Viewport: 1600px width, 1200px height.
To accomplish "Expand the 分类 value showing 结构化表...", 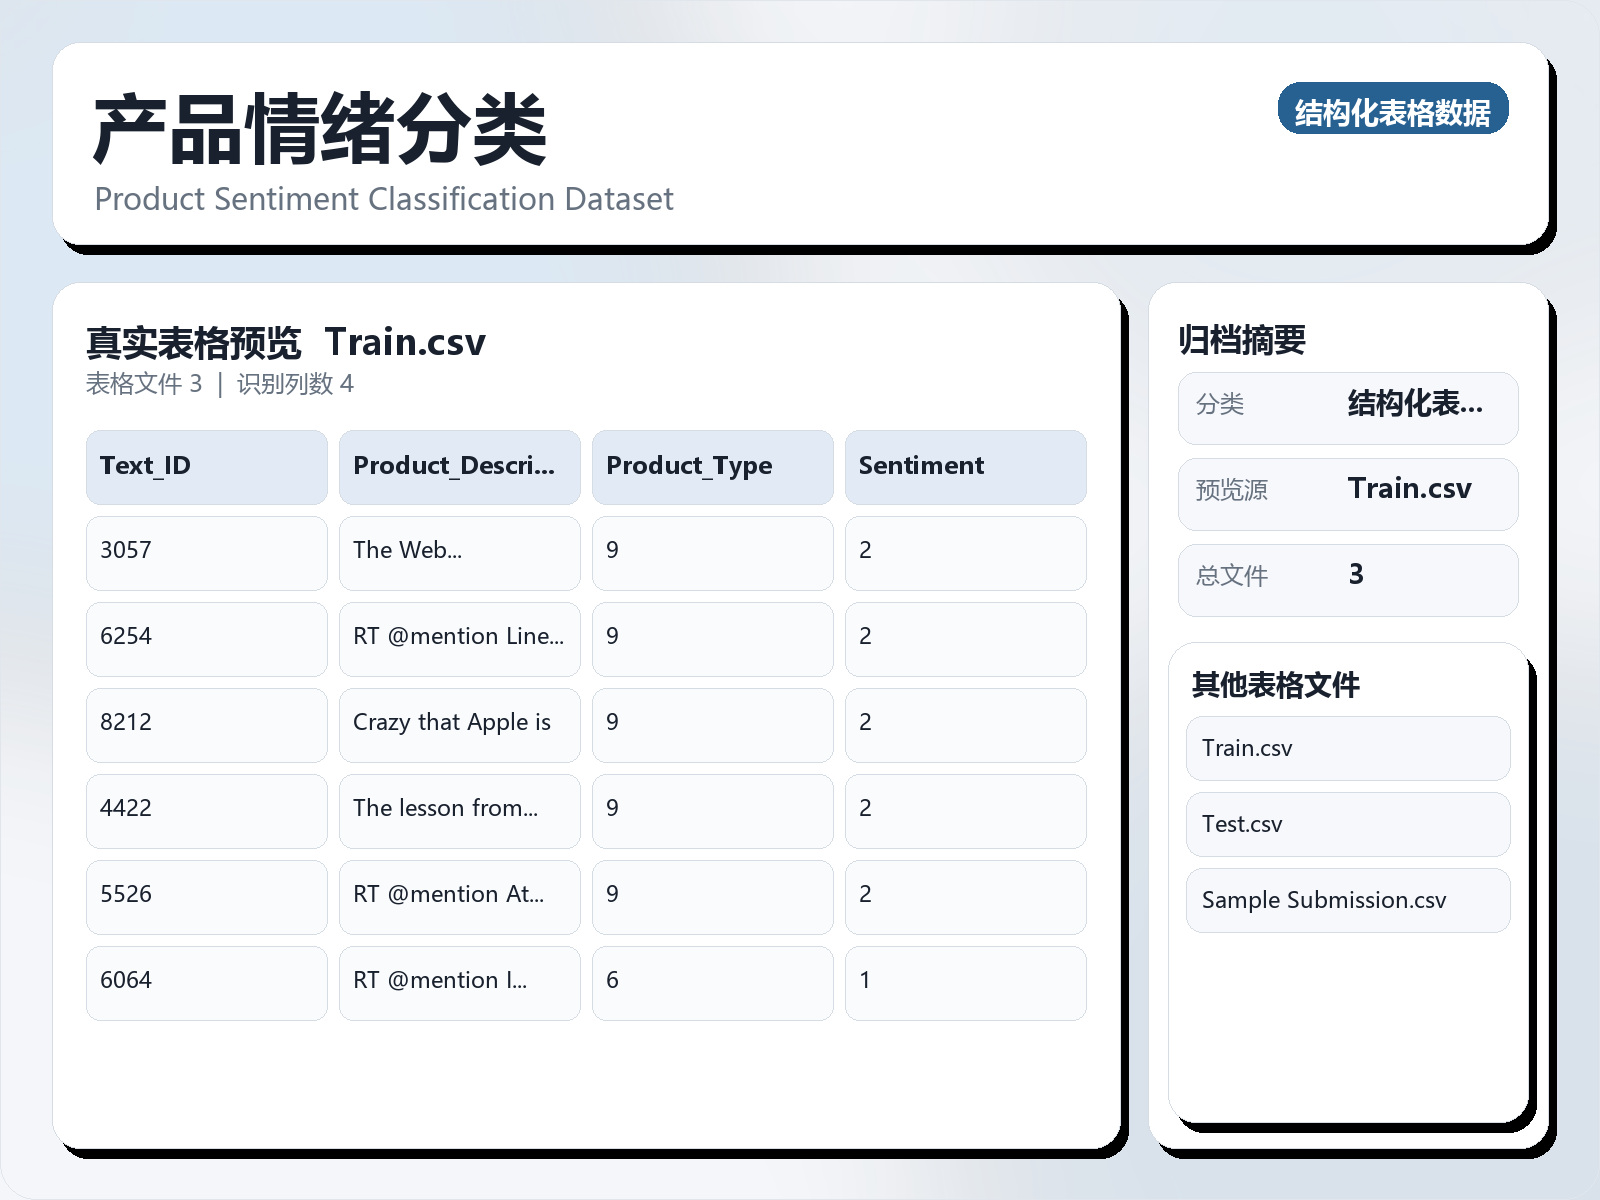I will [x=1416, y=406].
